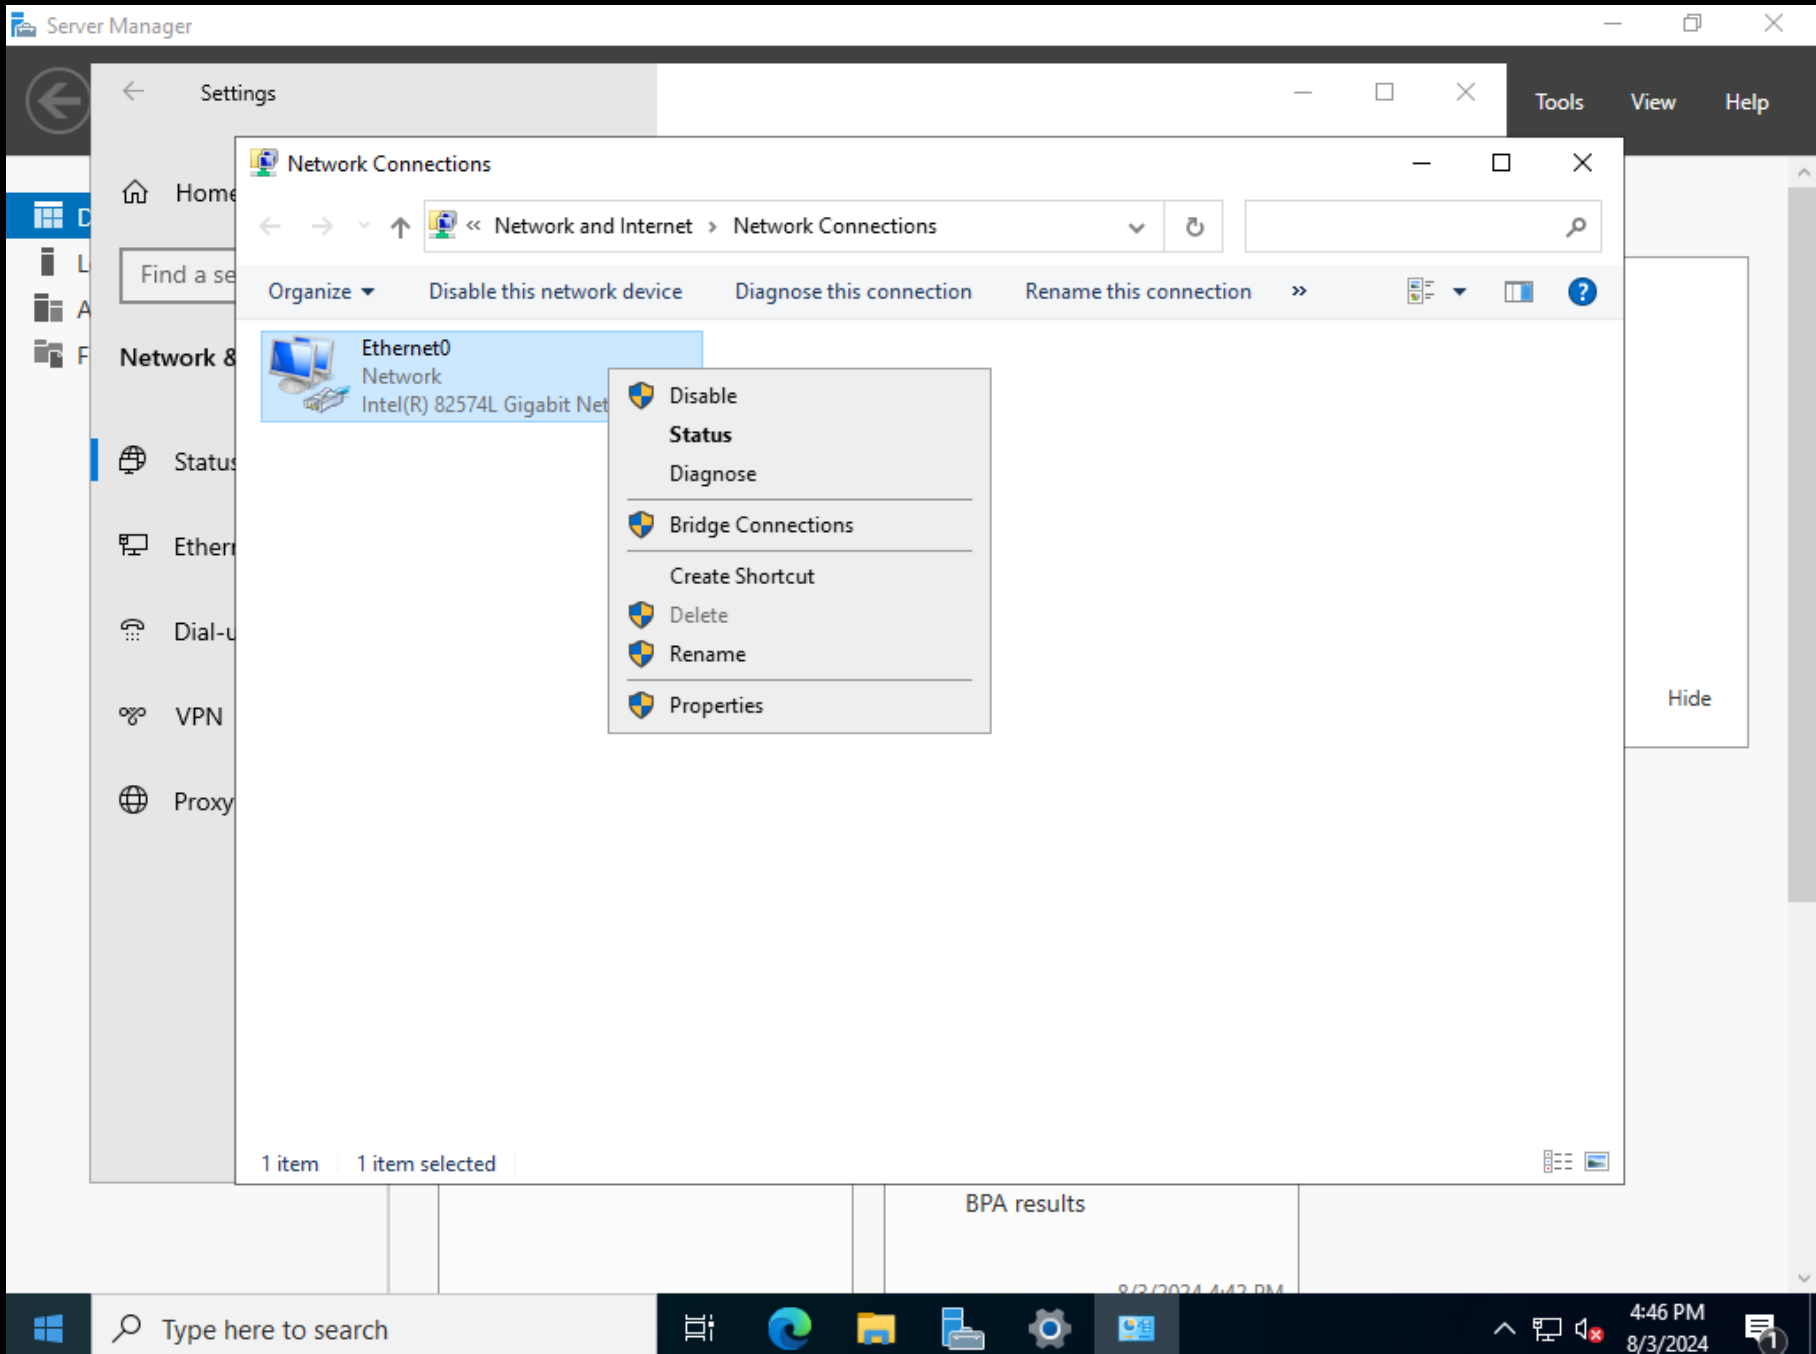The image size is (1816, 1354).
Task: Open Settings gear on taskbar
Action: pos(1050,1328)
